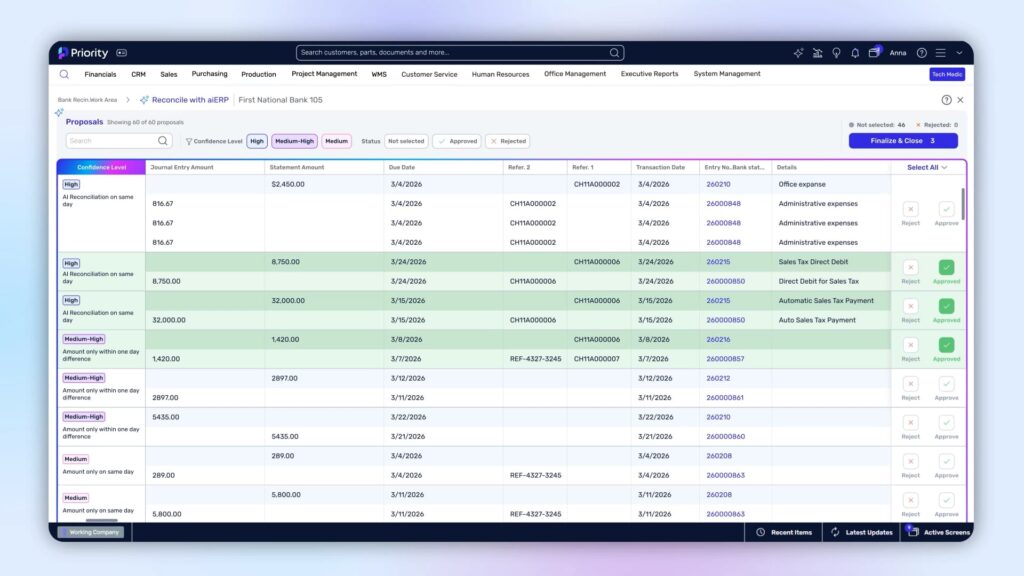1024x576 pixels.
Task: Open the Select All dropdown
Action: [927, 168]
